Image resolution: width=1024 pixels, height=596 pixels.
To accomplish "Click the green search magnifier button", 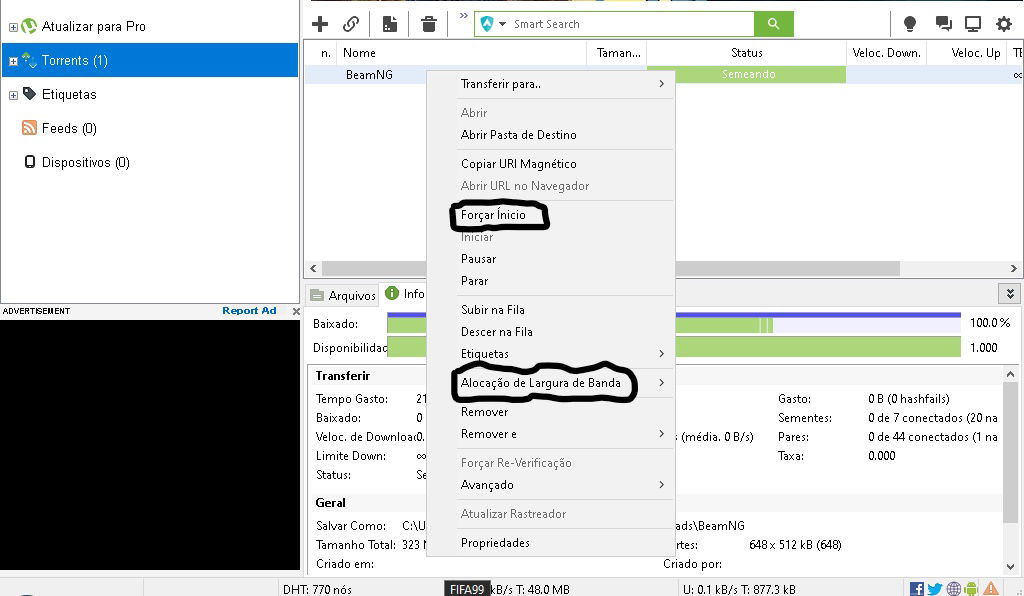I will coord(773,24).
